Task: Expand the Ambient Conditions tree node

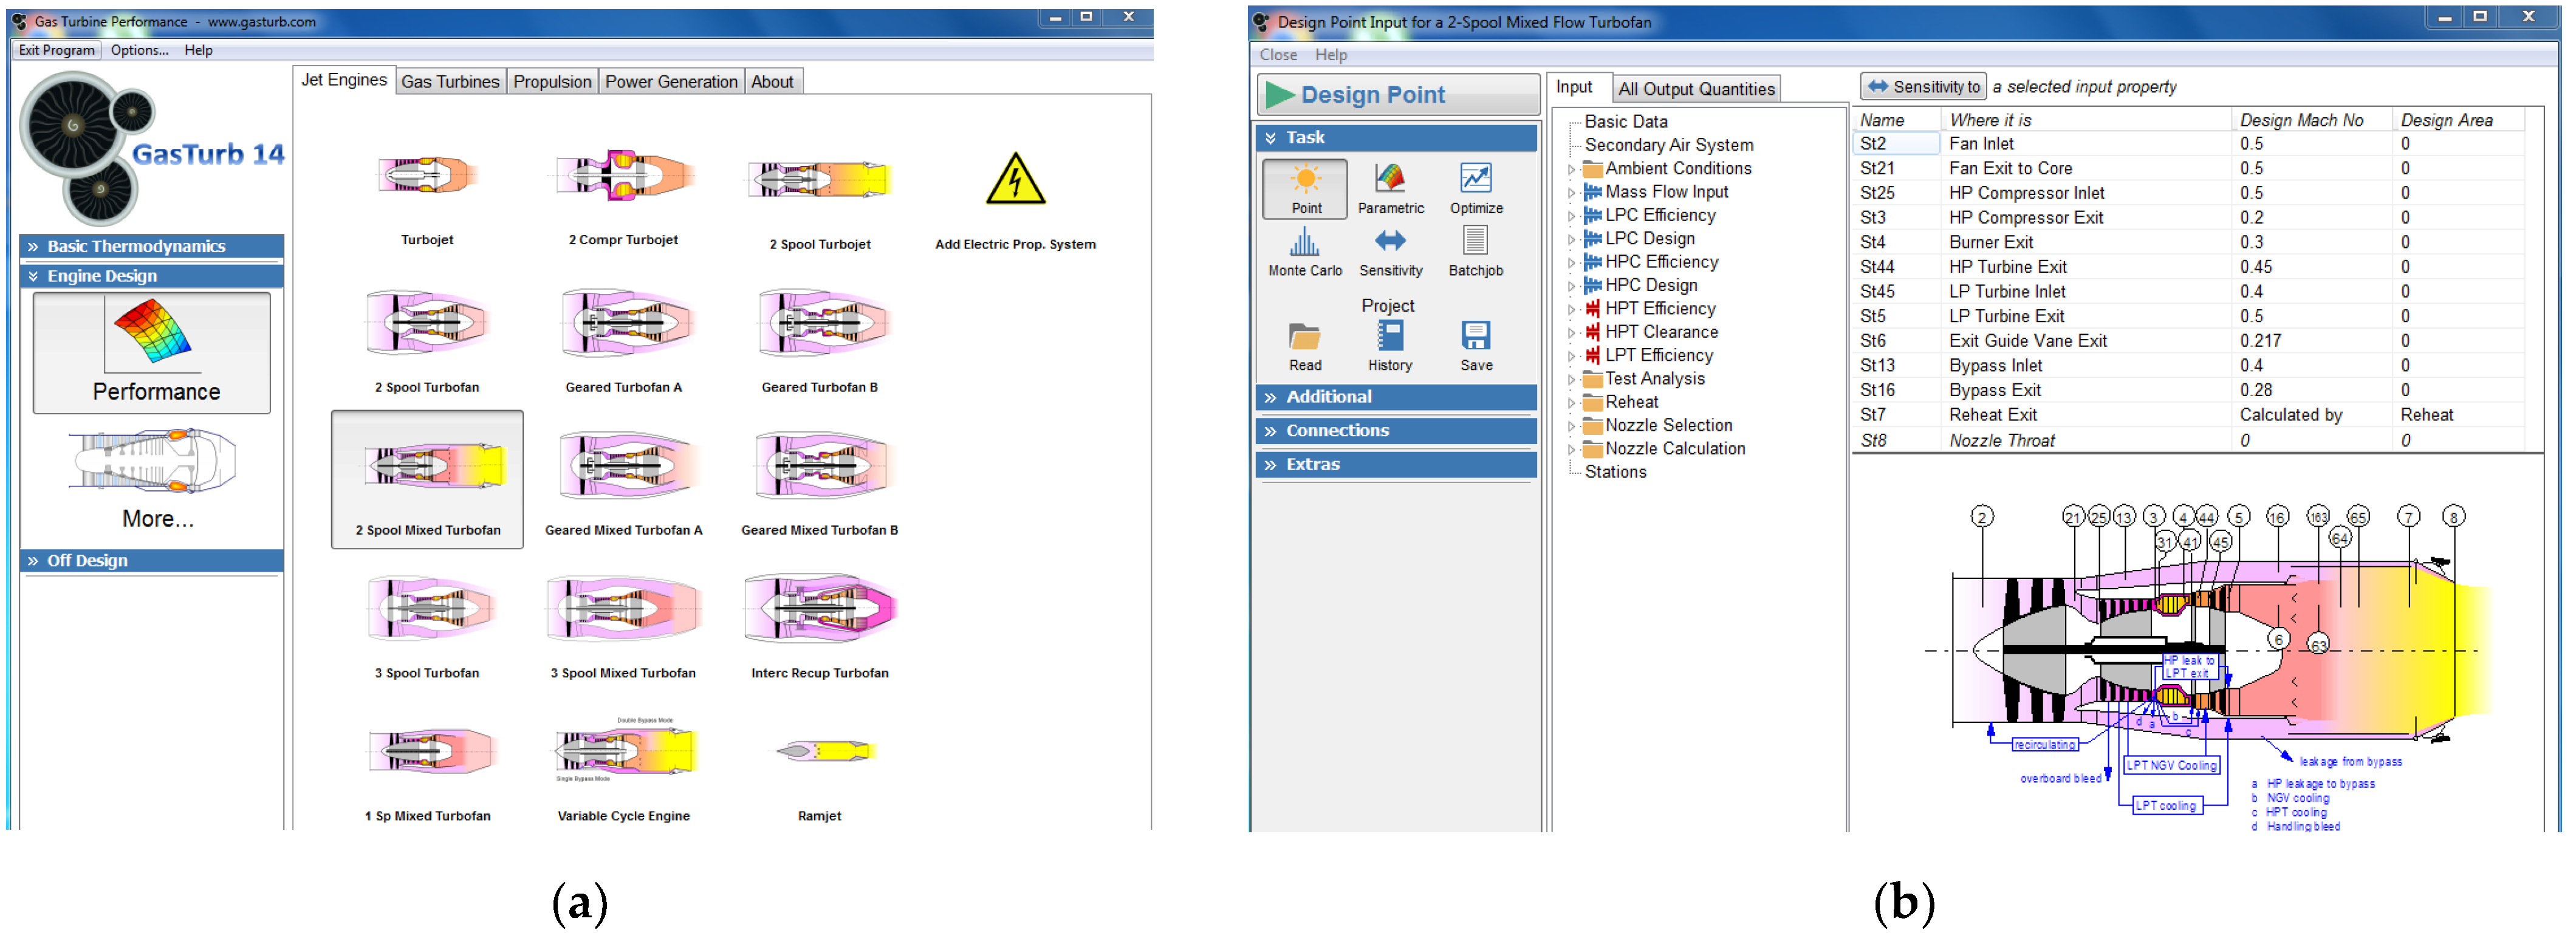Action: 1571,169
